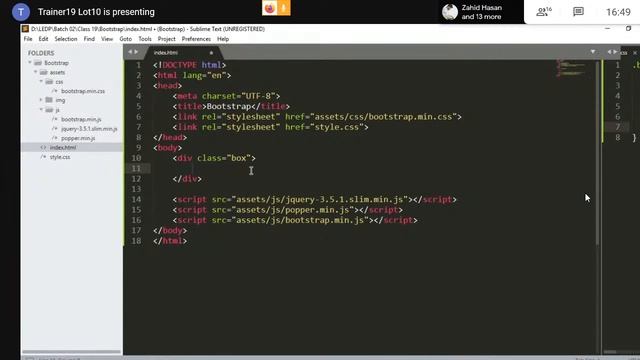This screenshot has height=360, width=640.
Task: Open the Tools menu
Action: pyautogui.click(x=145, y=39)
